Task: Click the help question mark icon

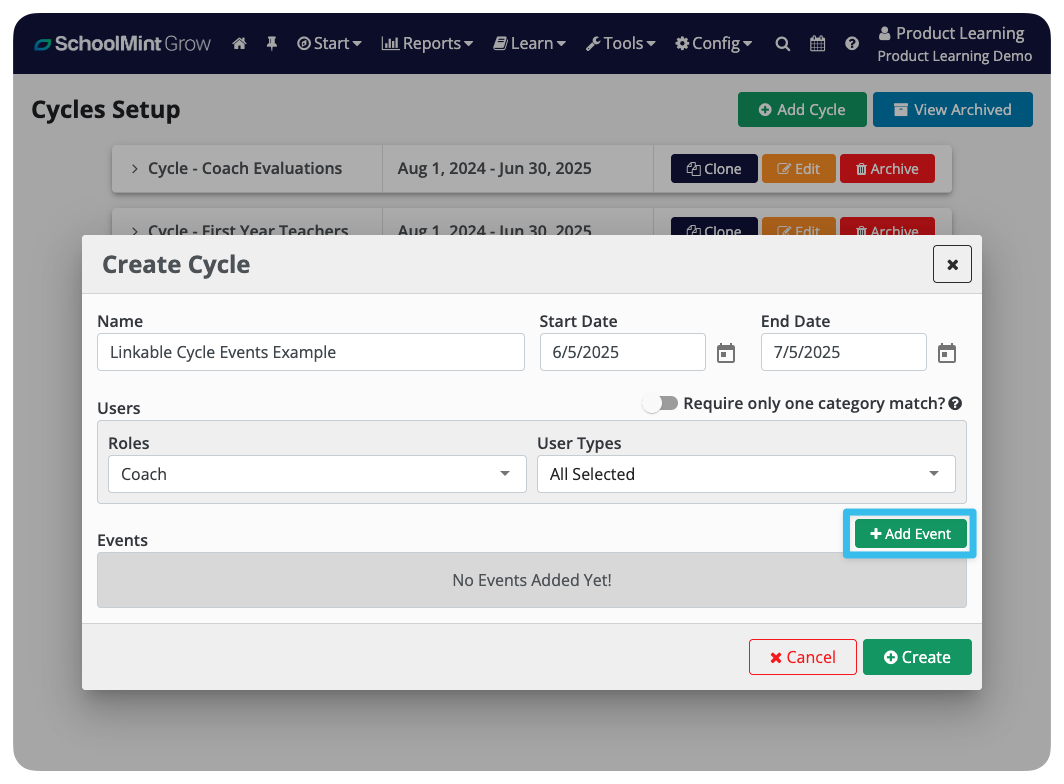Action: 852,43
